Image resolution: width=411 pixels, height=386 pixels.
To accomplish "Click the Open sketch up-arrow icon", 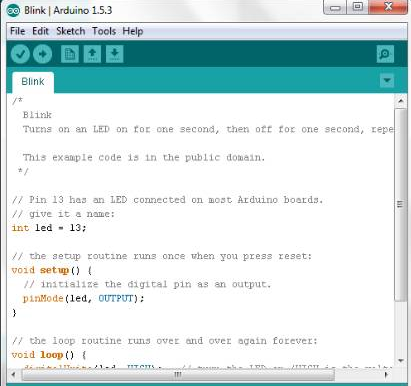I will tap(92, 54).
